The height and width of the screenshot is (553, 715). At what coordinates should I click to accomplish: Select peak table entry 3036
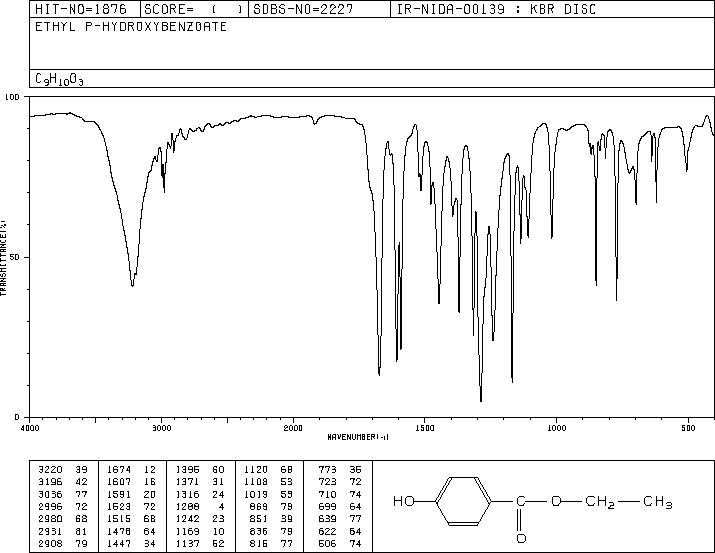(x=50, y=494)
